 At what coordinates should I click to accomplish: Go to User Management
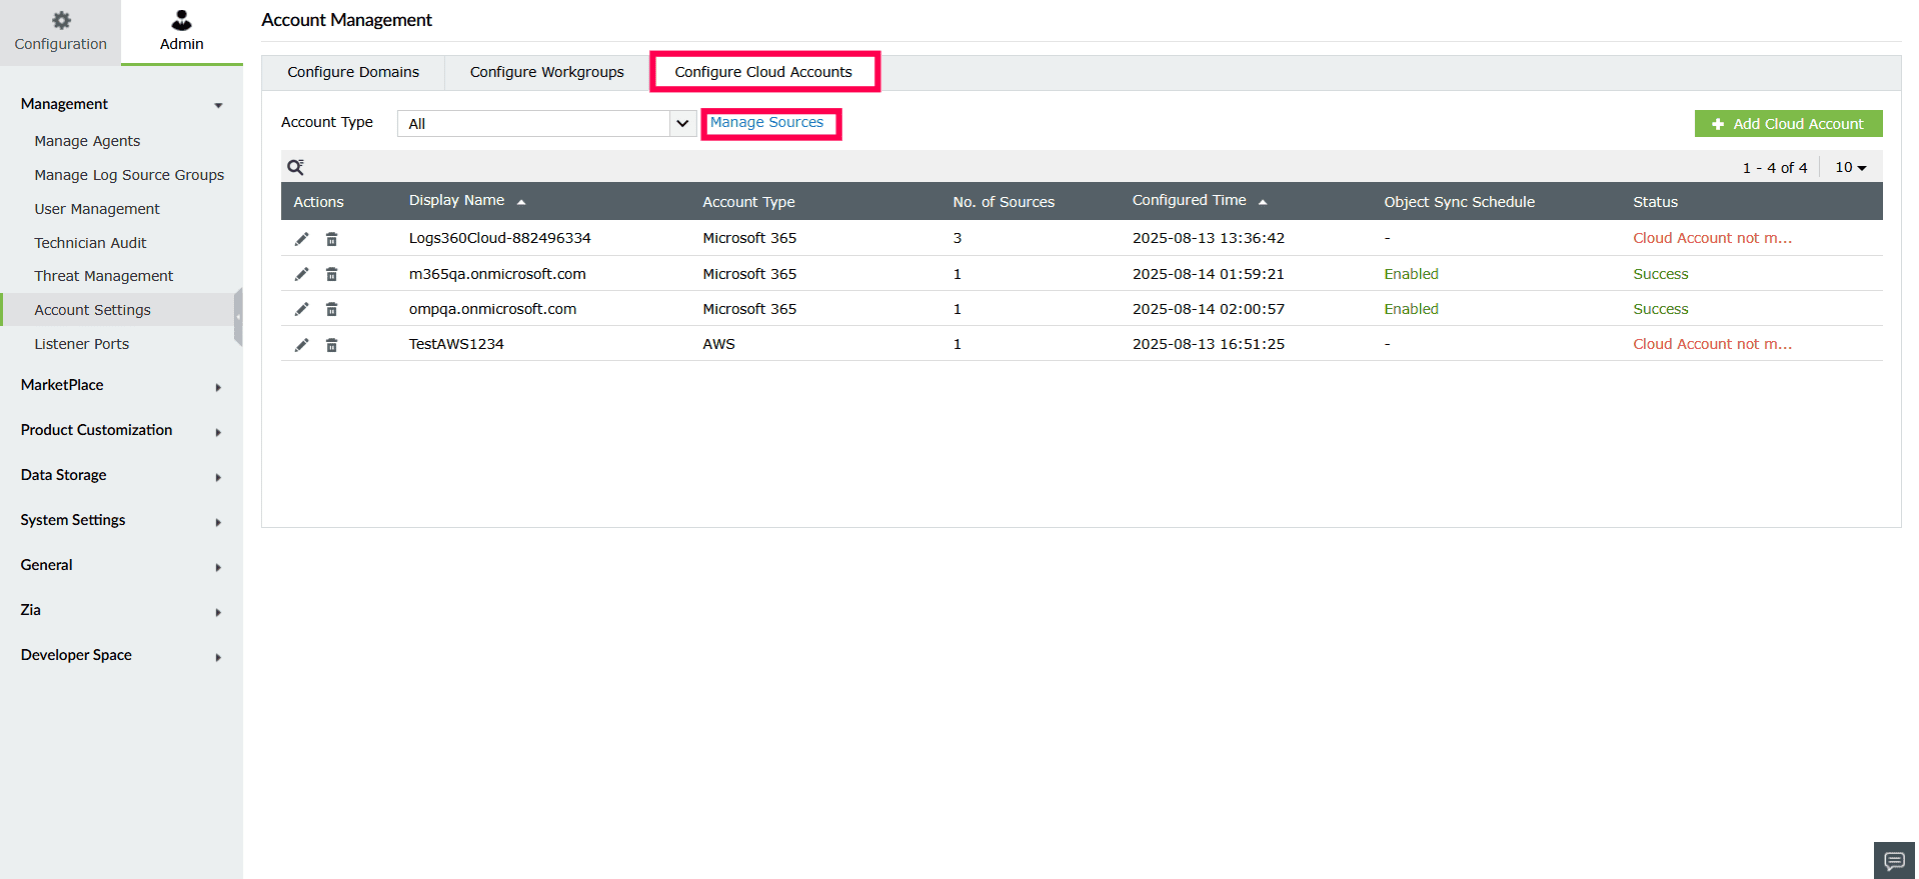tap(97, 209)
